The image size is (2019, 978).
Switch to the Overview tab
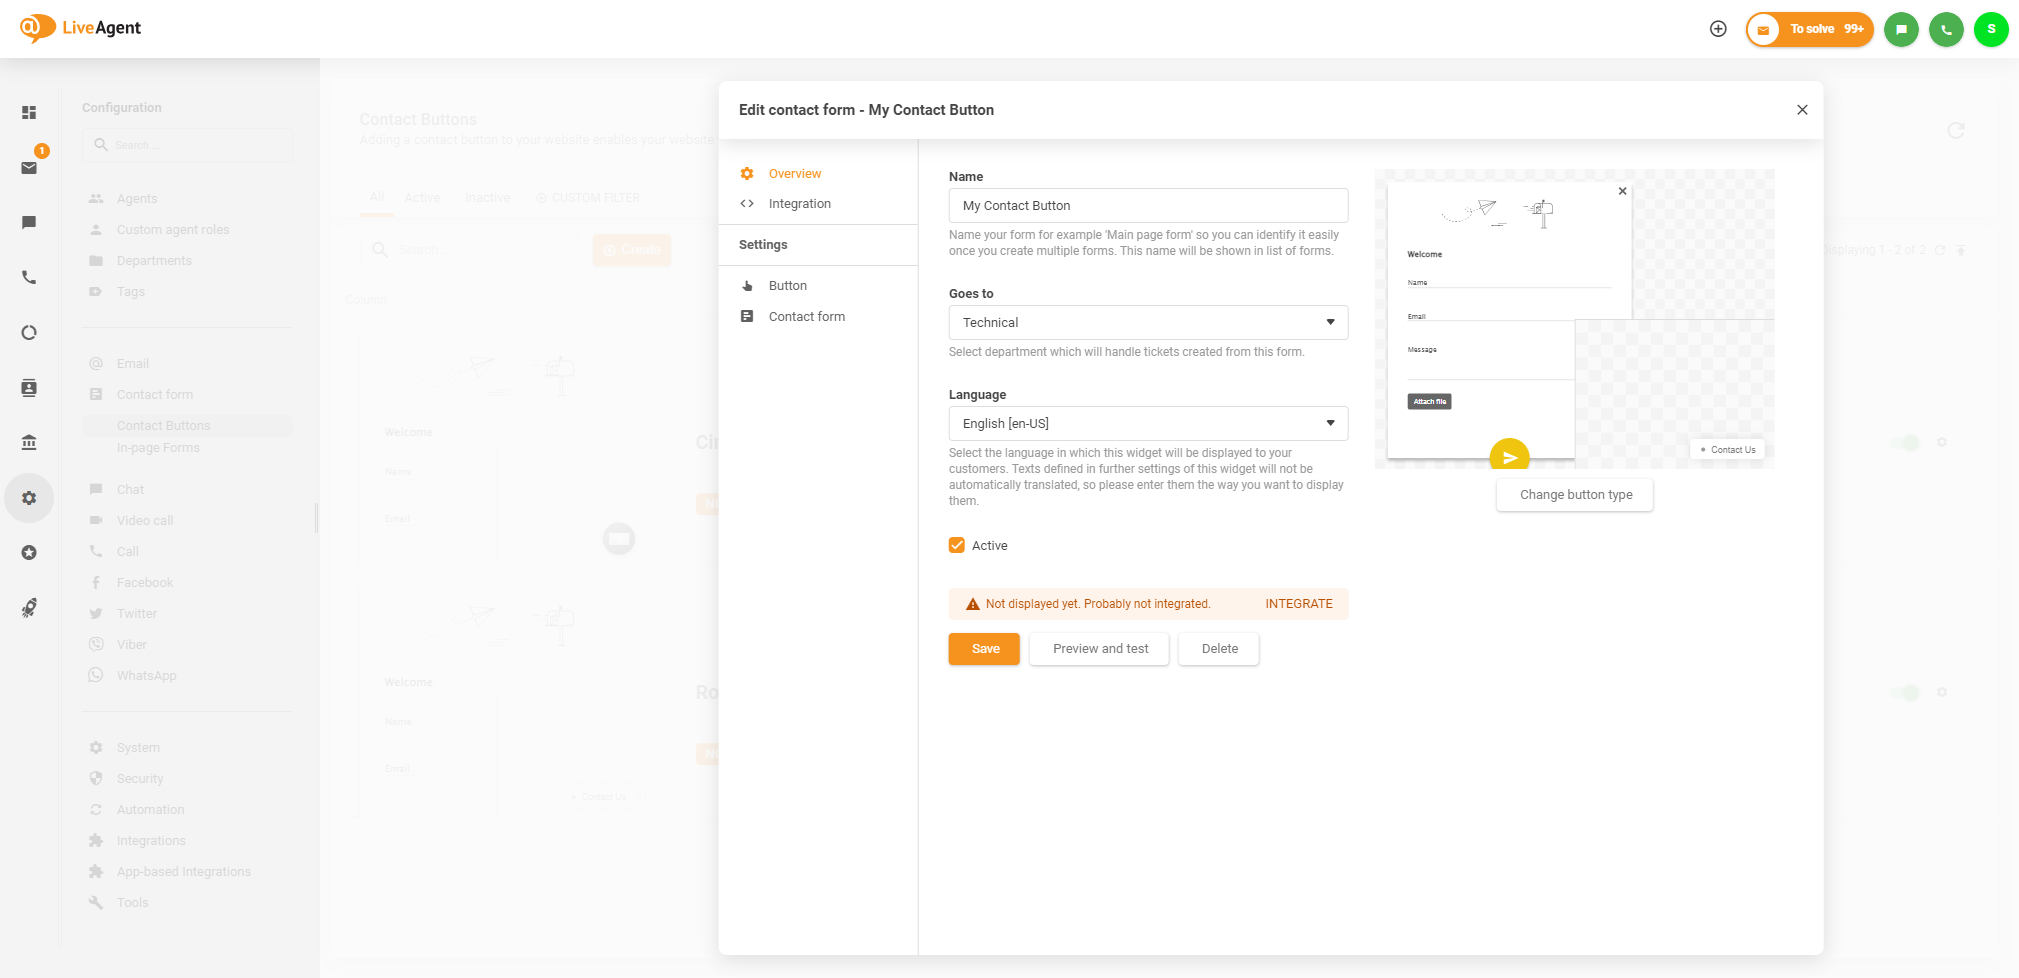click(x=794, y=173)
